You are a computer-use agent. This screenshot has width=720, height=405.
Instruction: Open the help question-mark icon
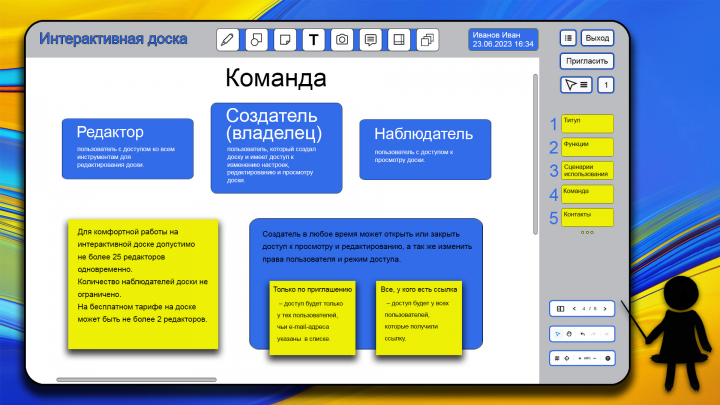(x=608, y=358)
